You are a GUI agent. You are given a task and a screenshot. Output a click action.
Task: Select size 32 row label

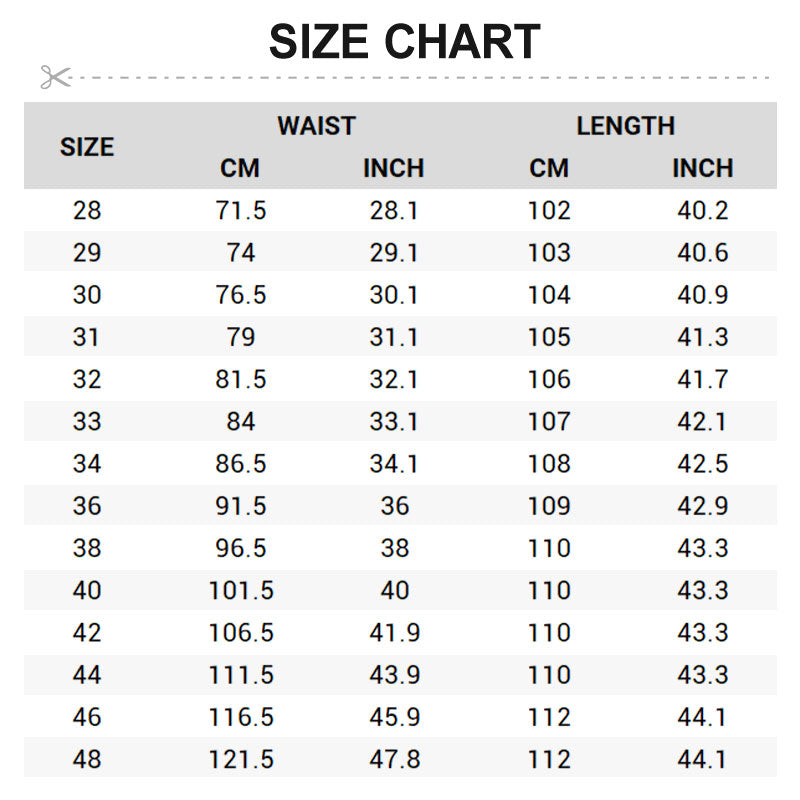(x=87, y=380)
